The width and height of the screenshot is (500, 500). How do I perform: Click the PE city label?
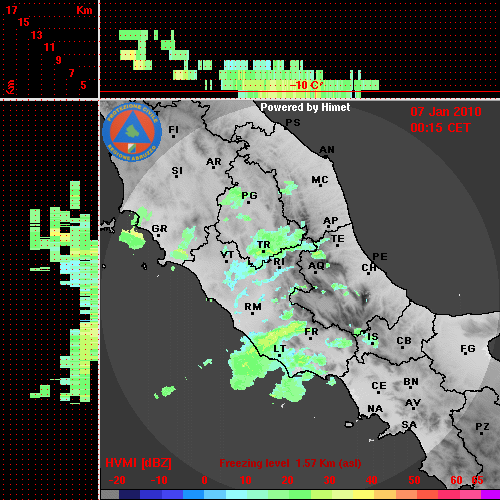point(380,257)
